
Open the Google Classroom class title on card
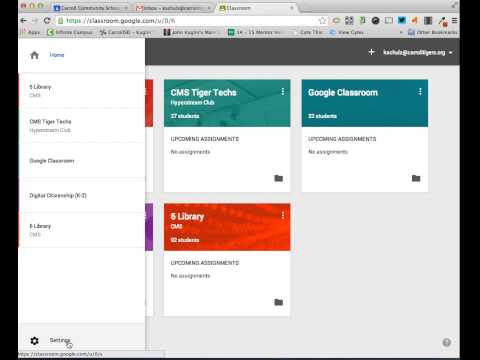(x=343, y=92)
